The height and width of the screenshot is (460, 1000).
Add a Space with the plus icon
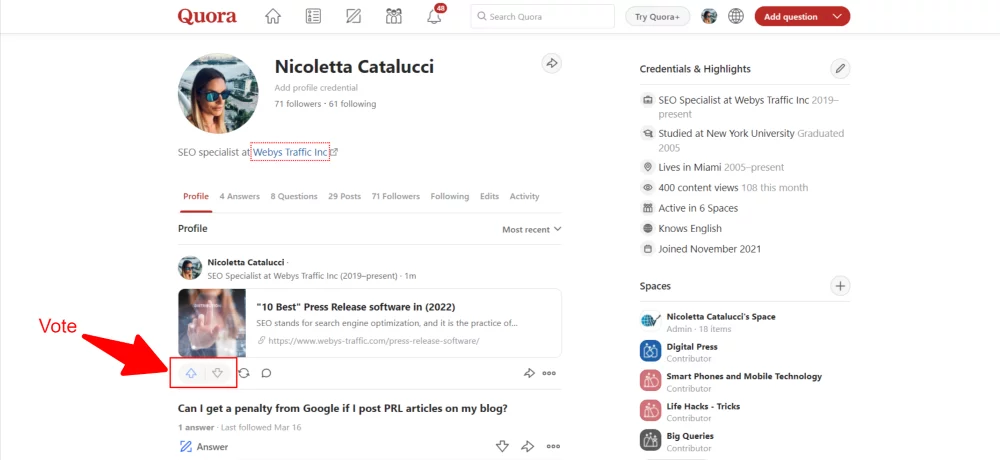[x=840, y=286]
